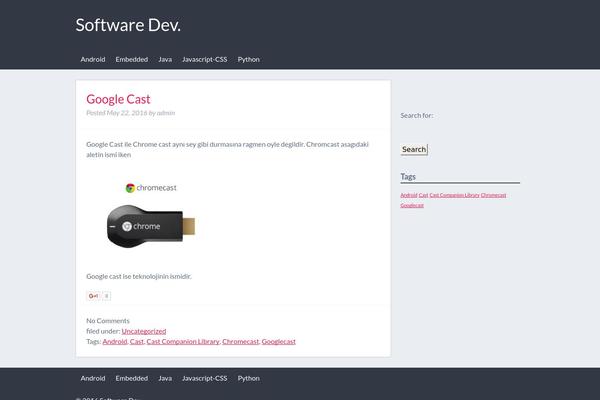600x400 pixels.
Task: Open Javascript-CSS in the top navigation menu
Action: [x=205, y=59]
